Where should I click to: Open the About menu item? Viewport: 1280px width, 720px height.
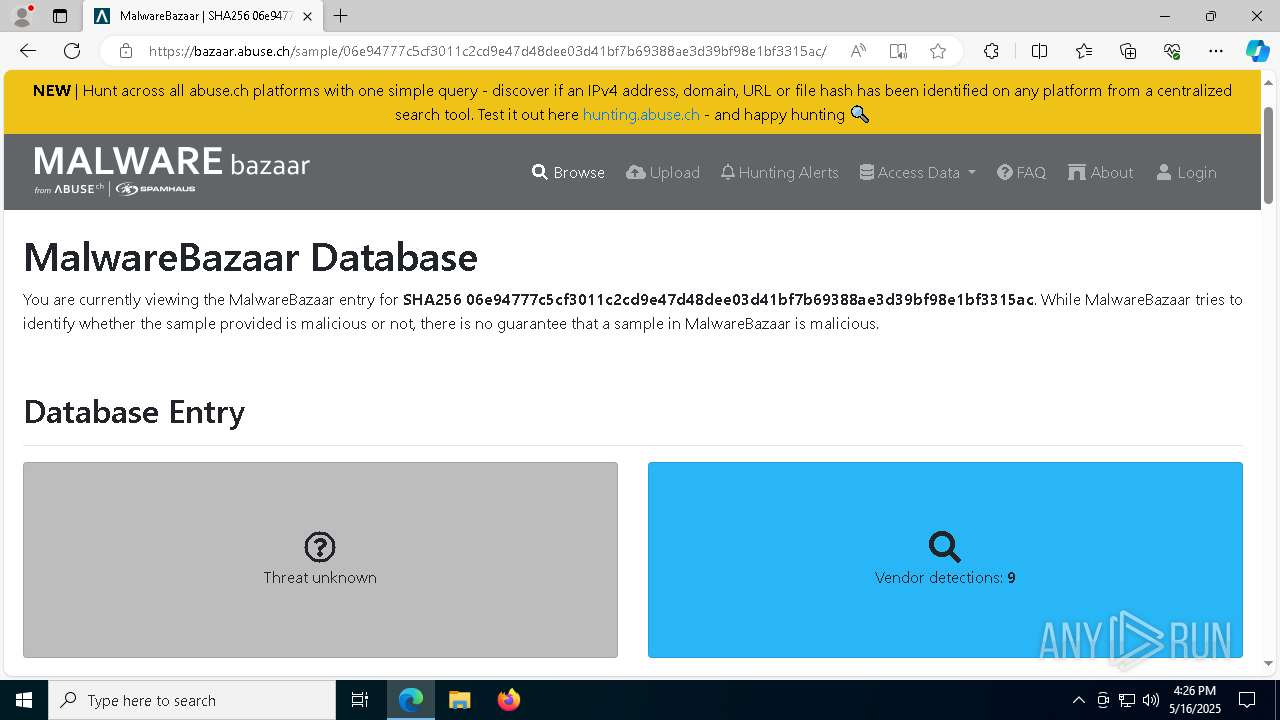(x=1100, y=172)
